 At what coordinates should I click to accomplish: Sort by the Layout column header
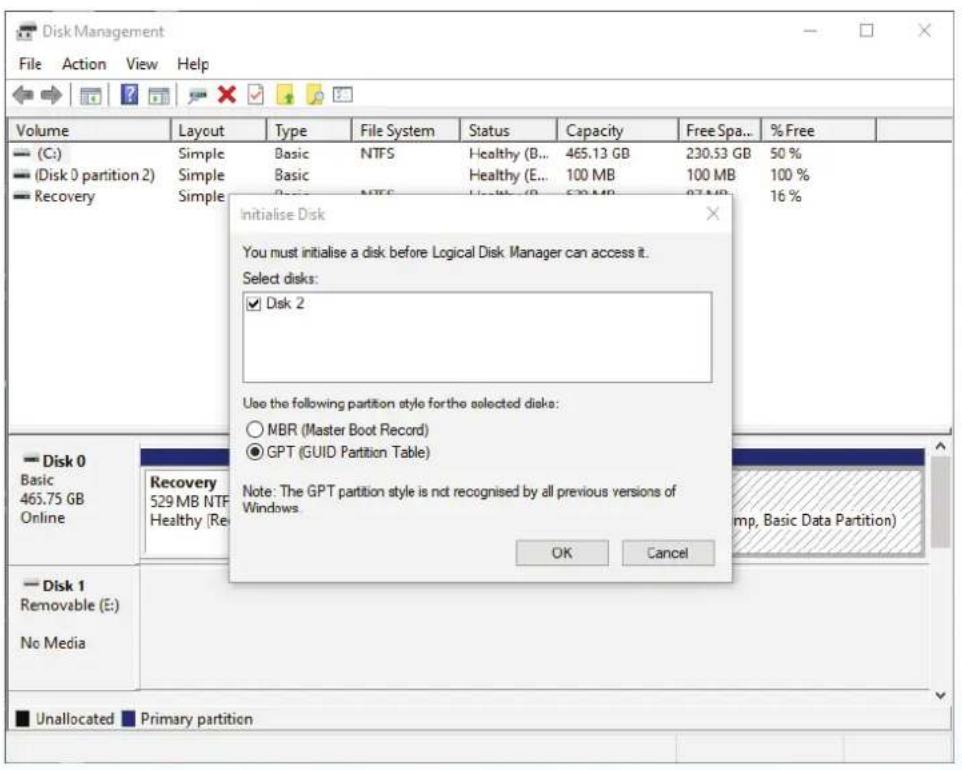click(218, 131)
